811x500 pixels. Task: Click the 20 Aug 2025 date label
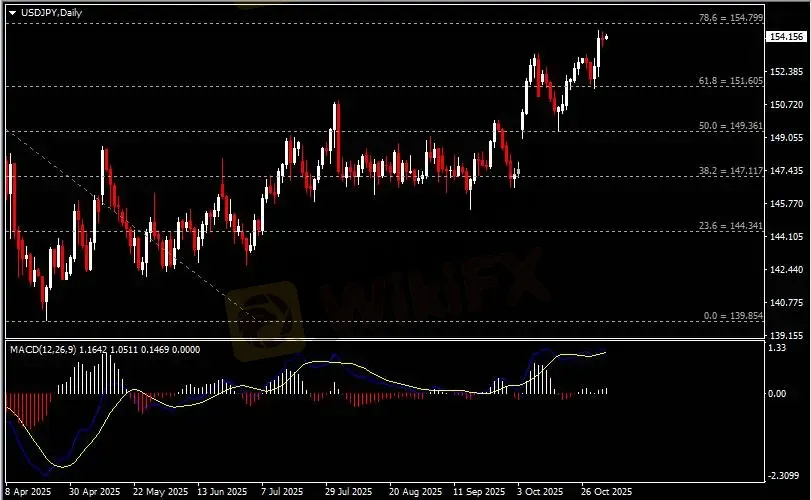pos(415,492)
